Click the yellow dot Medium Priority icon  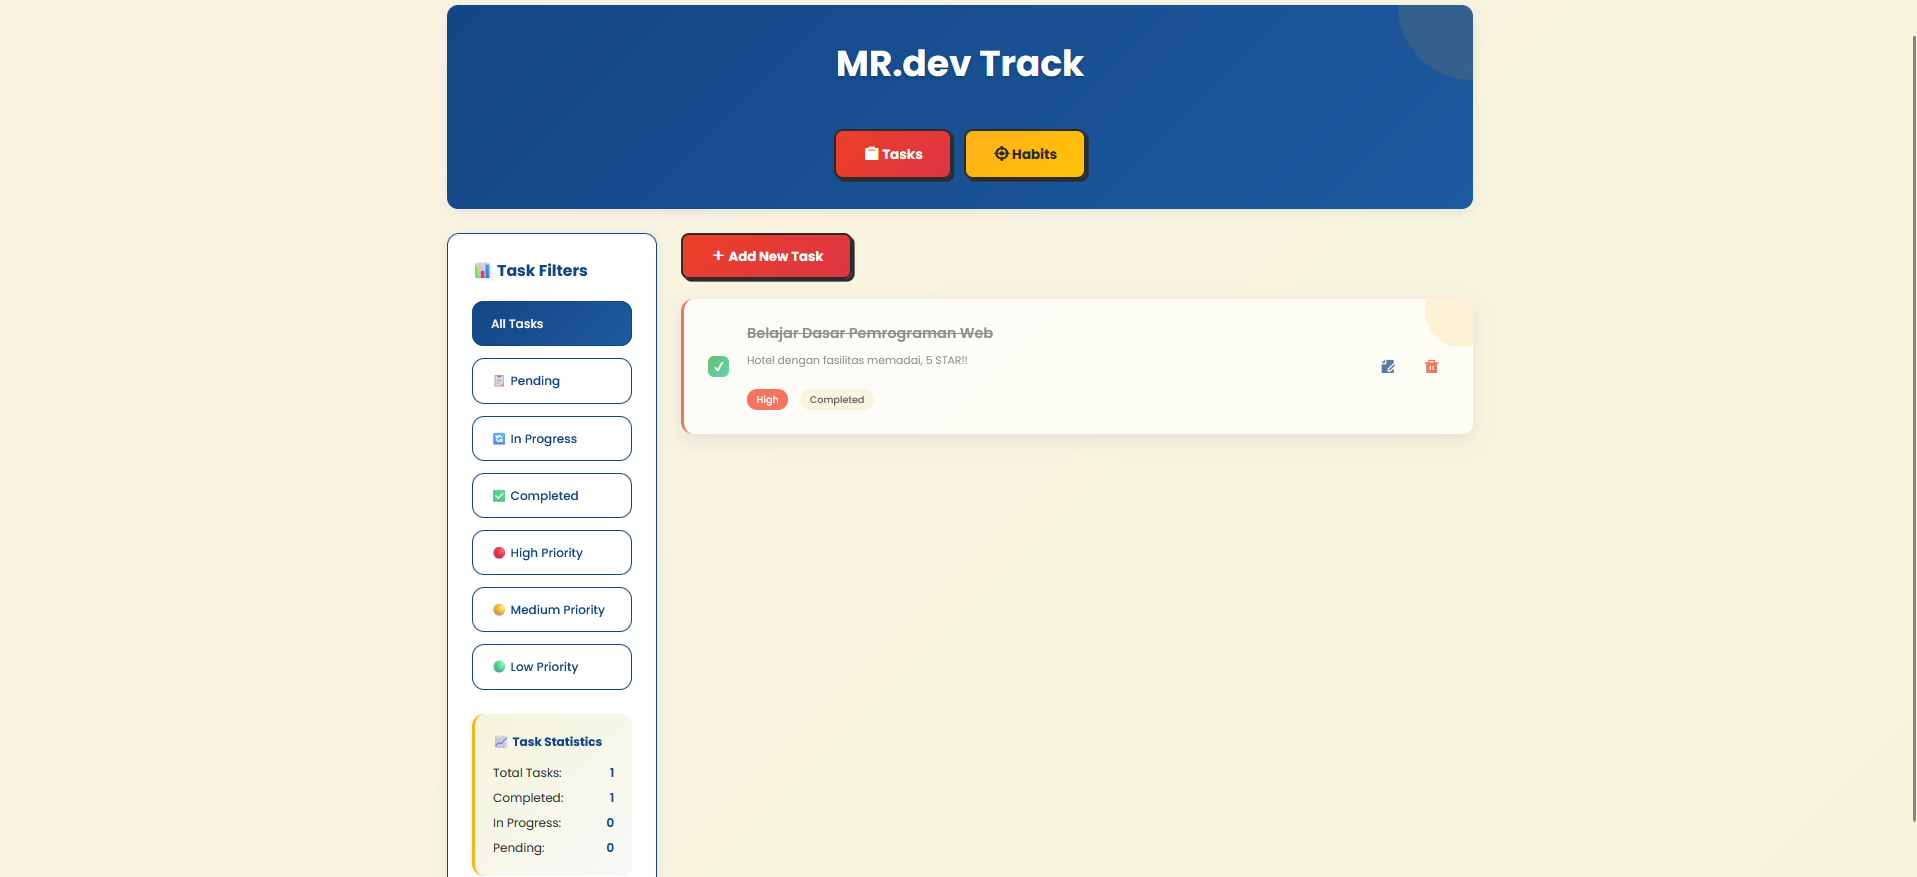click(x=499, y=610)
